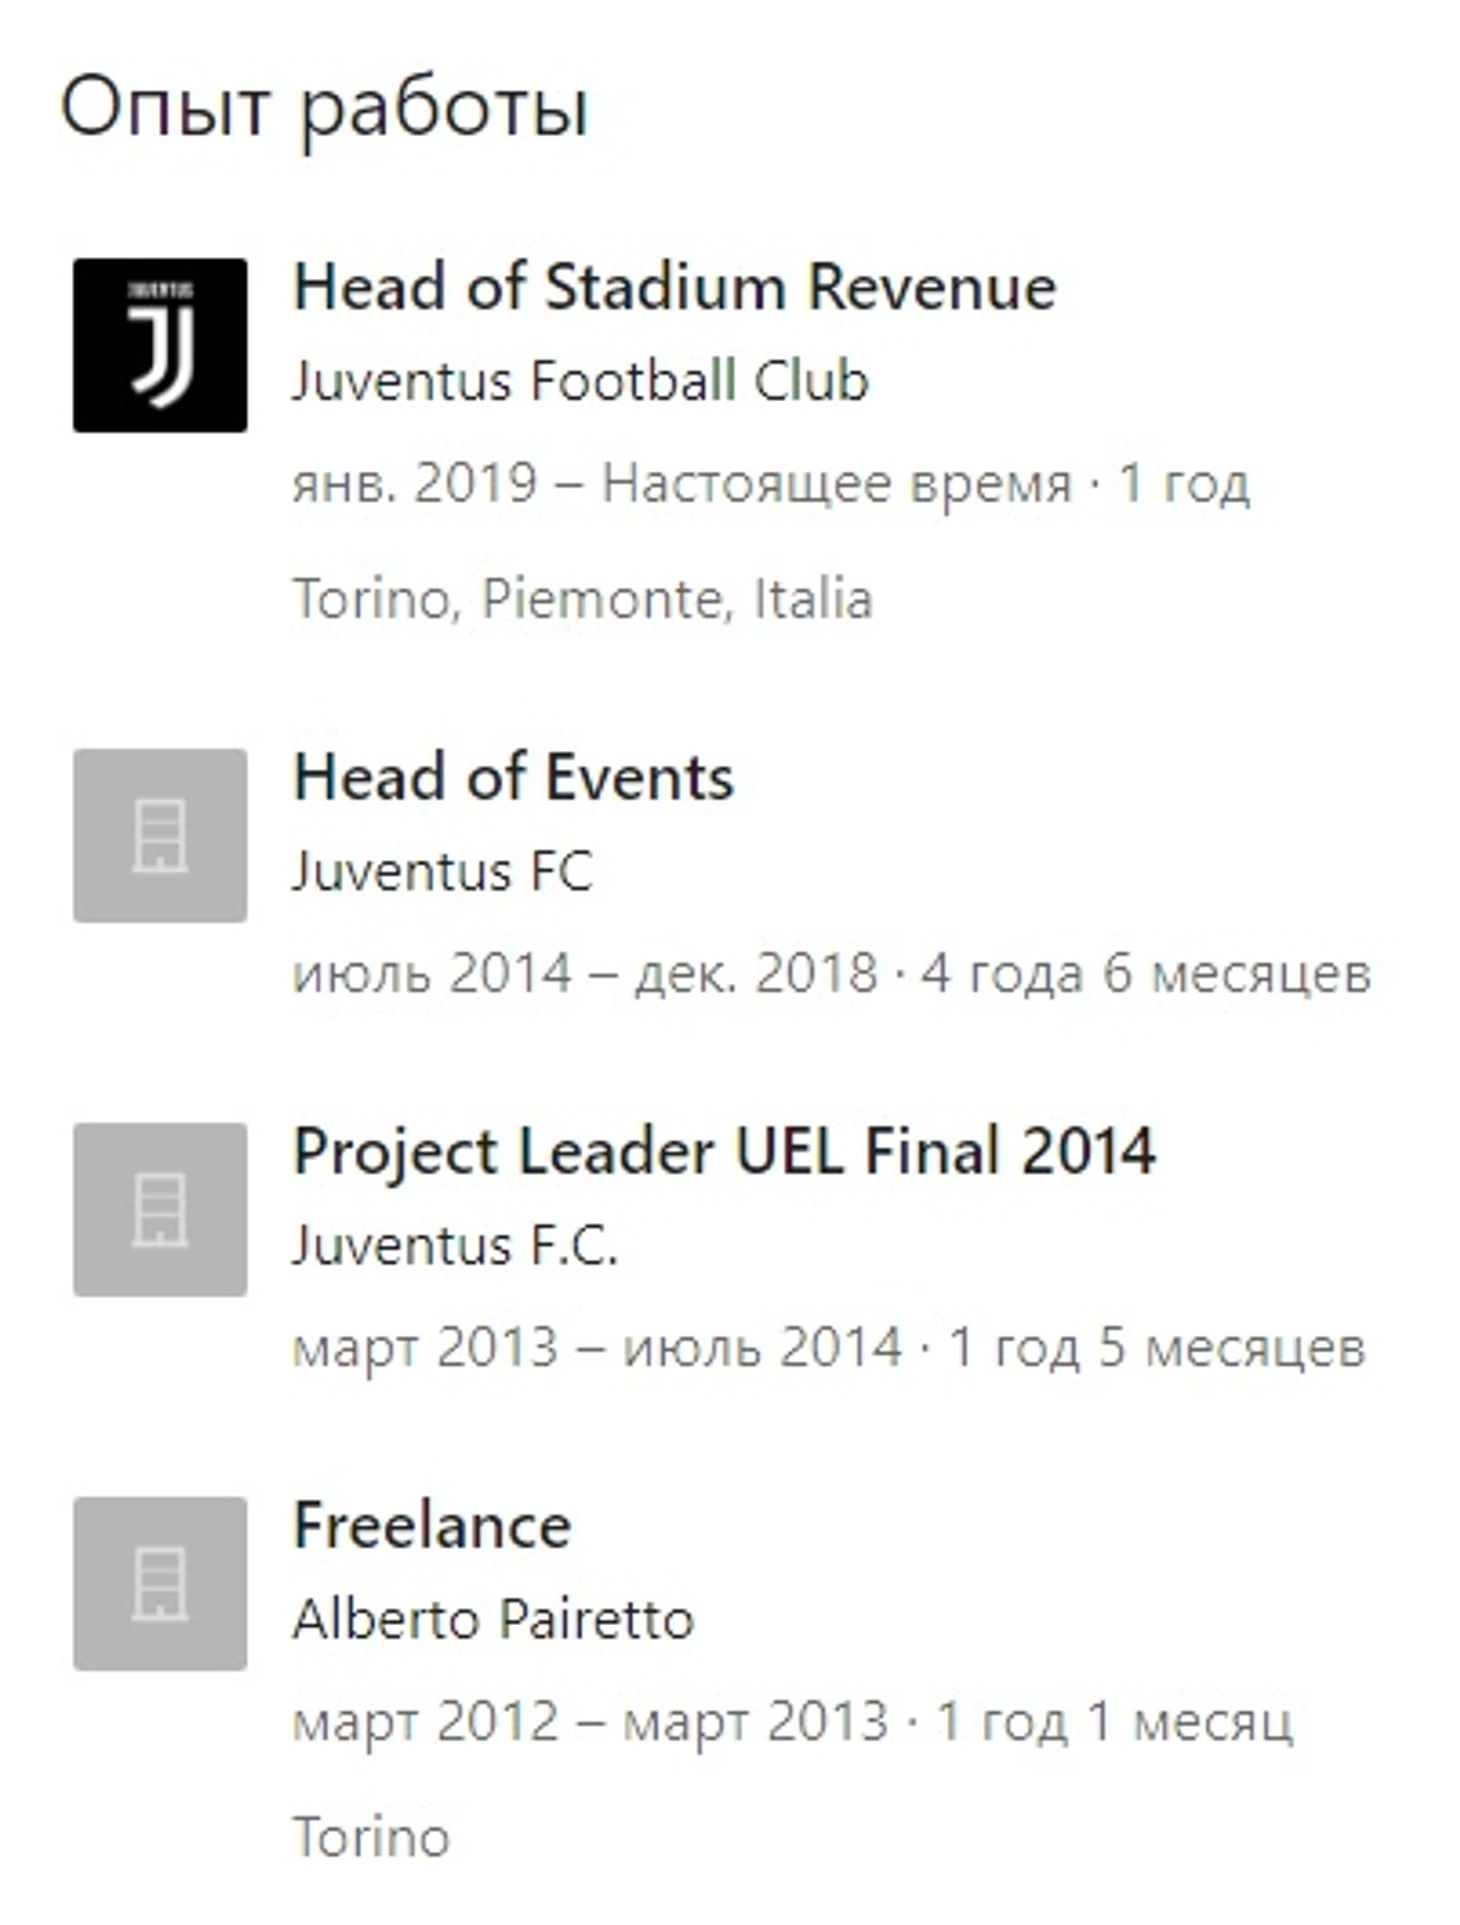
Task: Click the март 2013 – июль 2014 duration line
Action: 828,1347
